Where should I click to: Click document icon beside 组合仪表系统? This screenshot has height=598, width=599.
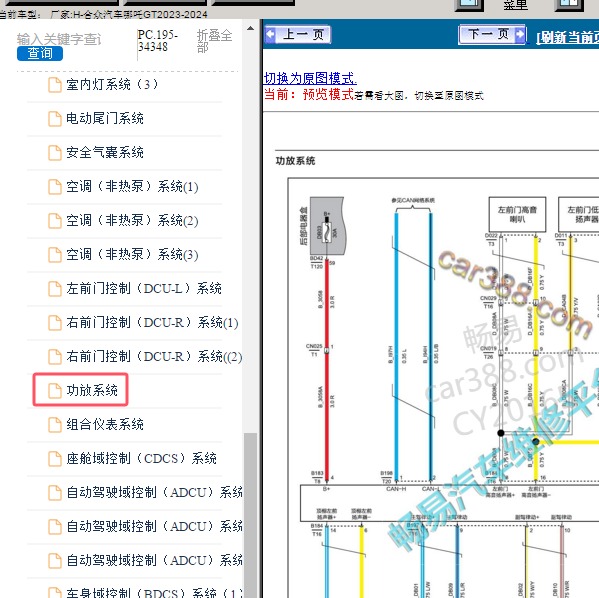coord(55,425)
